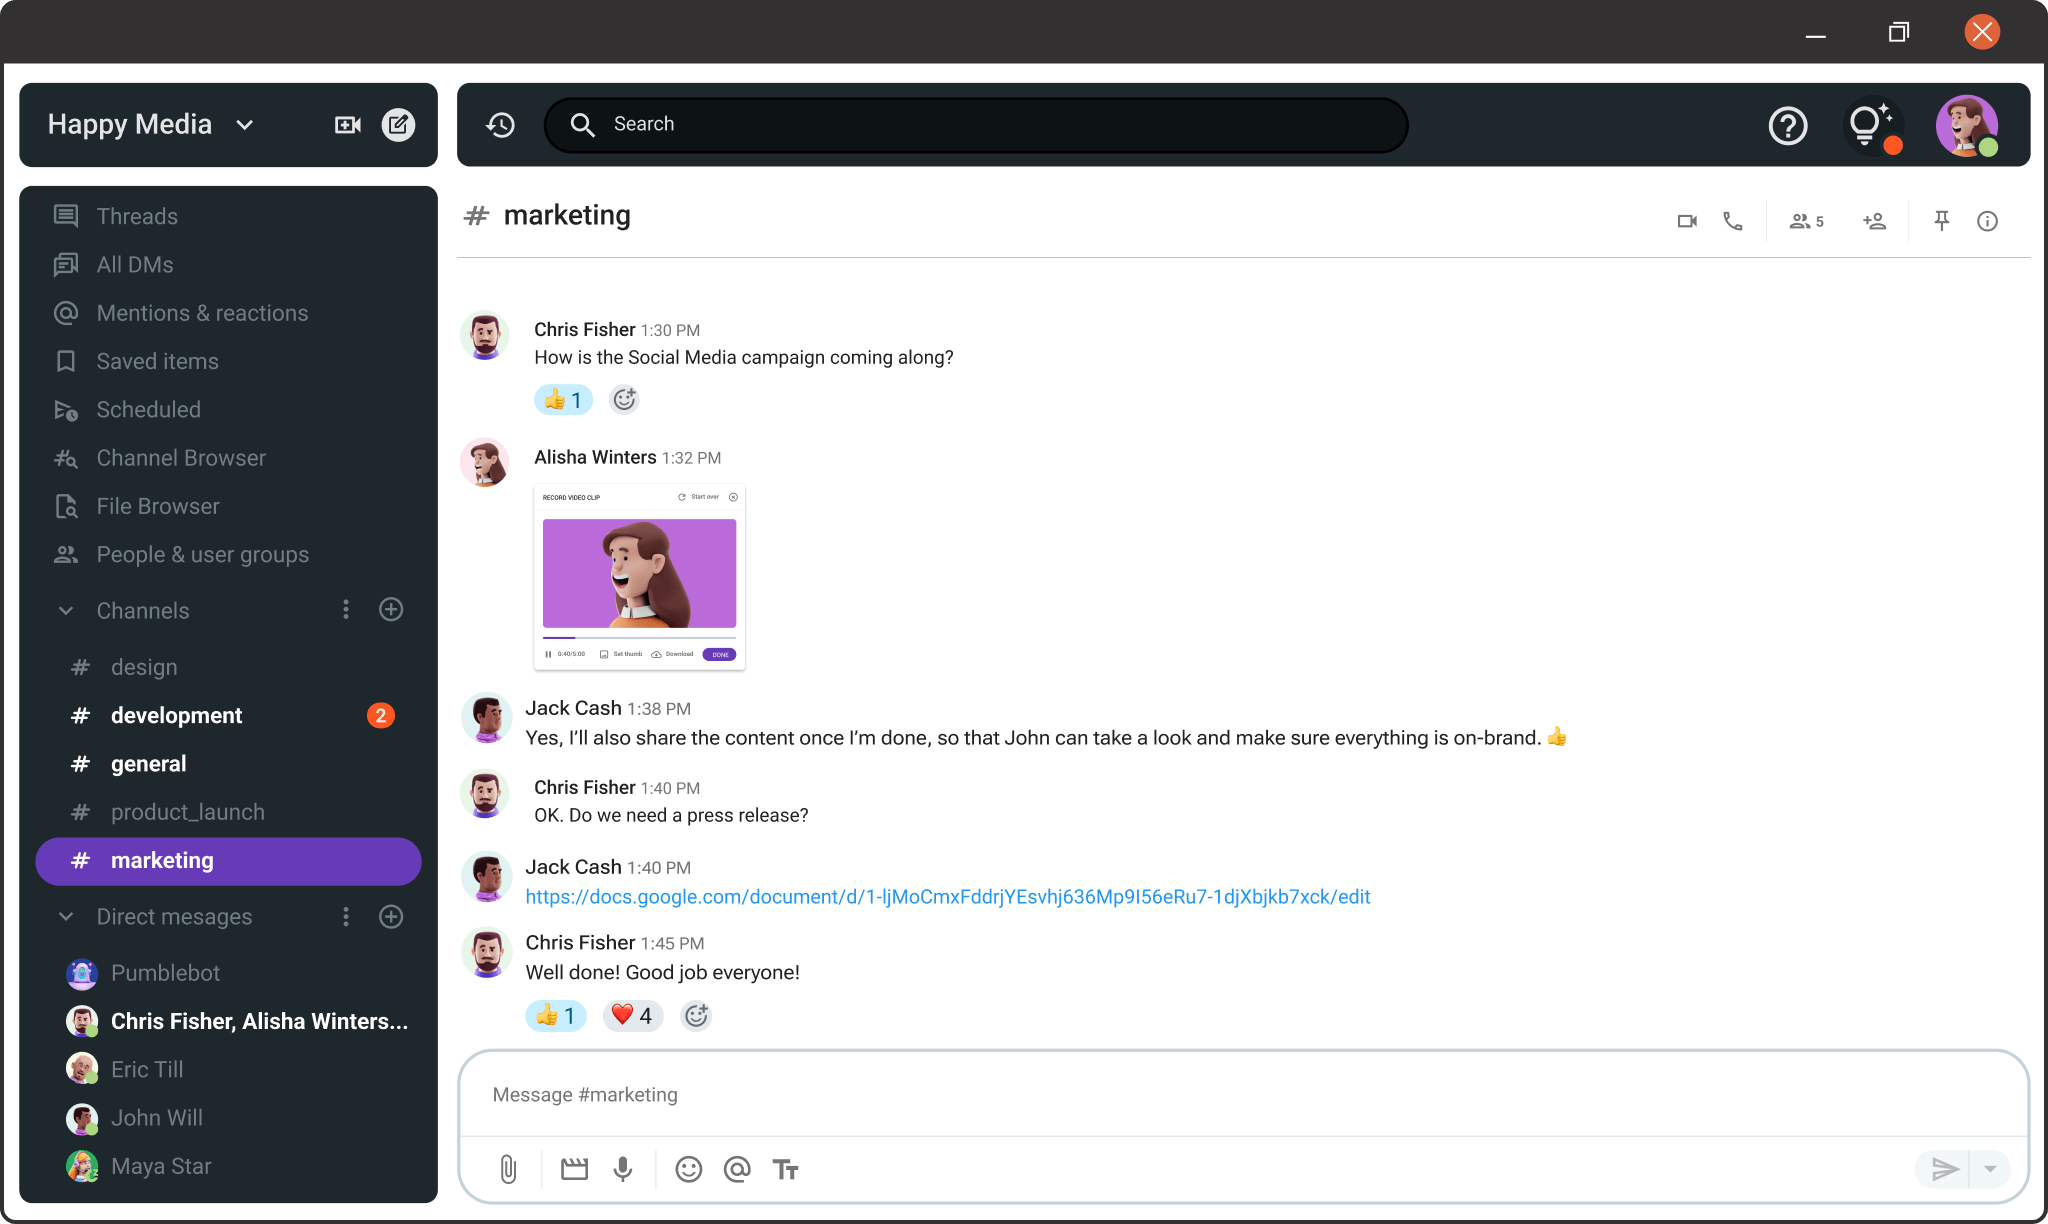
Task: Toggle the heart reaction on Chris Fisher's message
Action: (x=632, y=1015)
